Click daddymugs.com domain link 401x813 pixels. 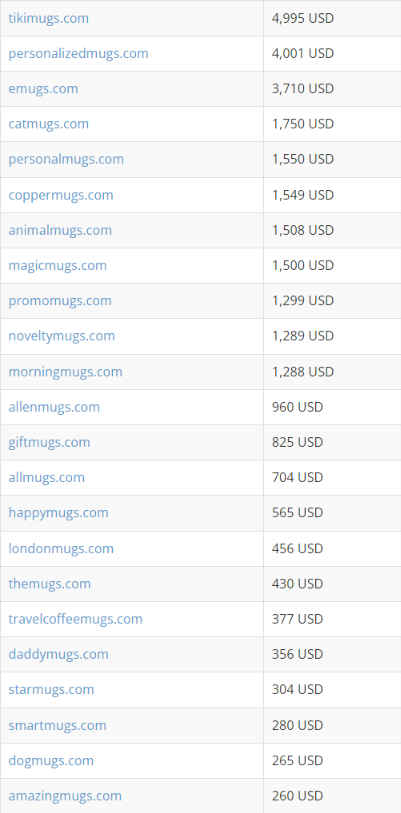[59, 654]
